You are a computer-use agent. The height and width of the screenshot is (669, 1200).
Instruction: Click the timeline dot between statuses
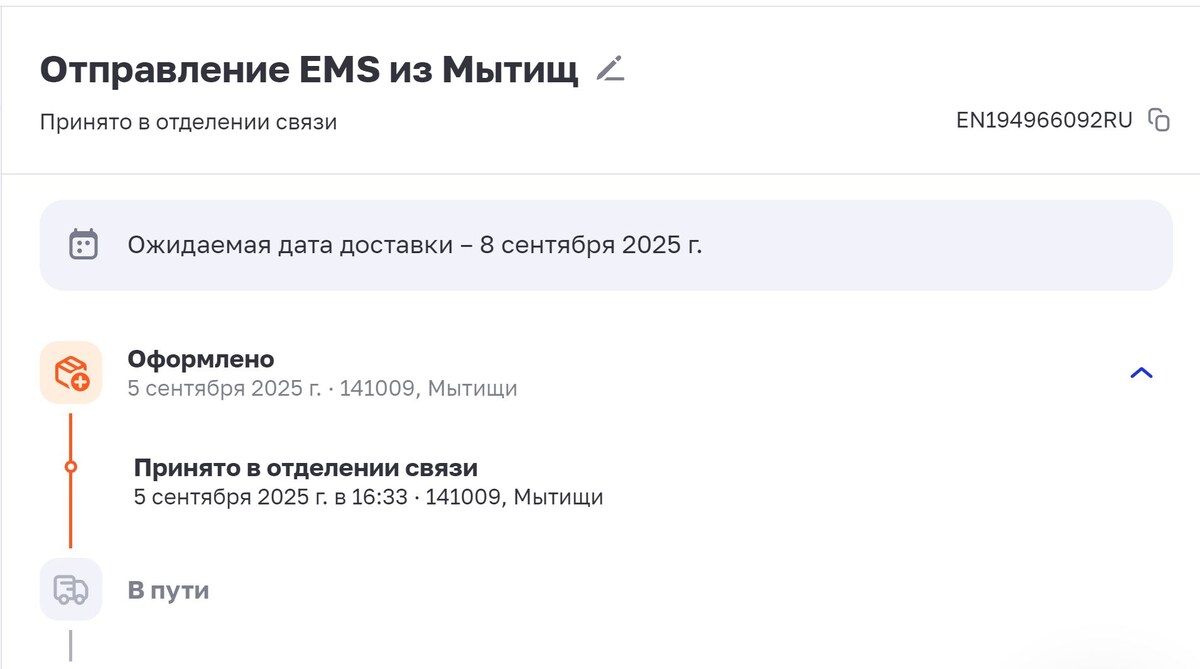[x=70, y=467]
